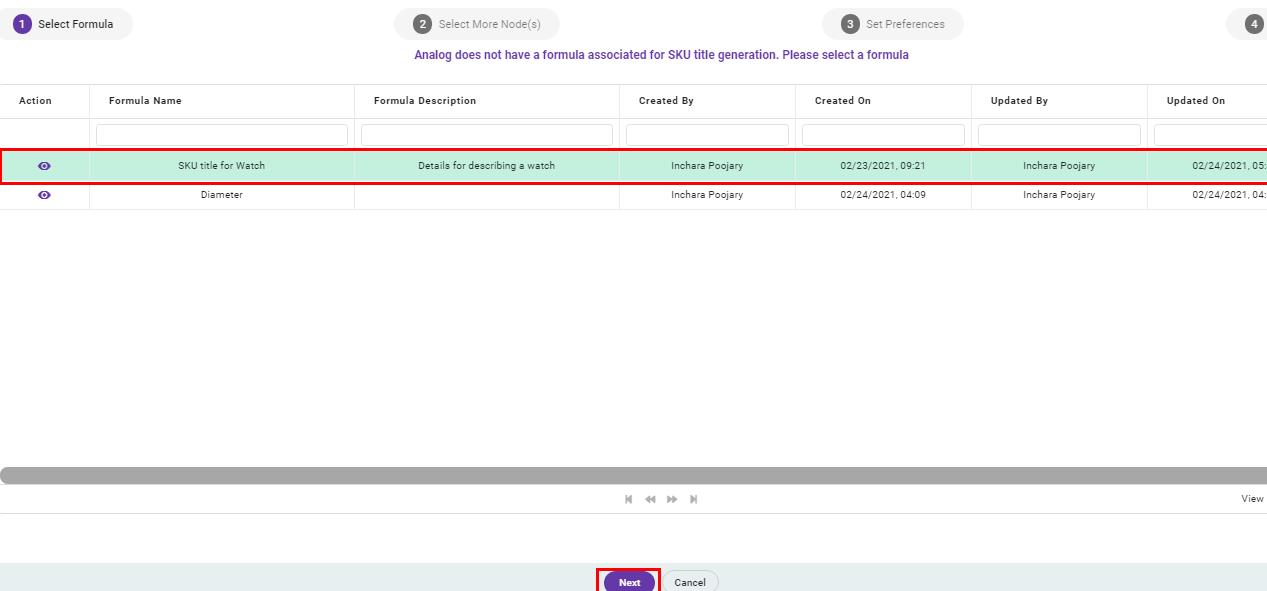This screenshot has width=1267, height=591.
Task: Click the View label in pager
Action: click(x=1252, y=499)
